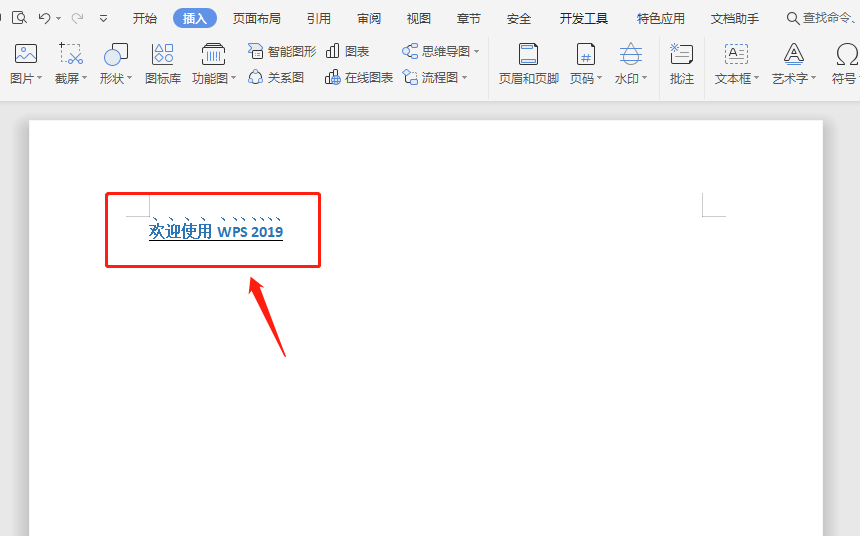The width and height of the screenshot is (860, 536).
Task: Open the 审阅 (Review) tab
Action: click(x=369, y=19)
